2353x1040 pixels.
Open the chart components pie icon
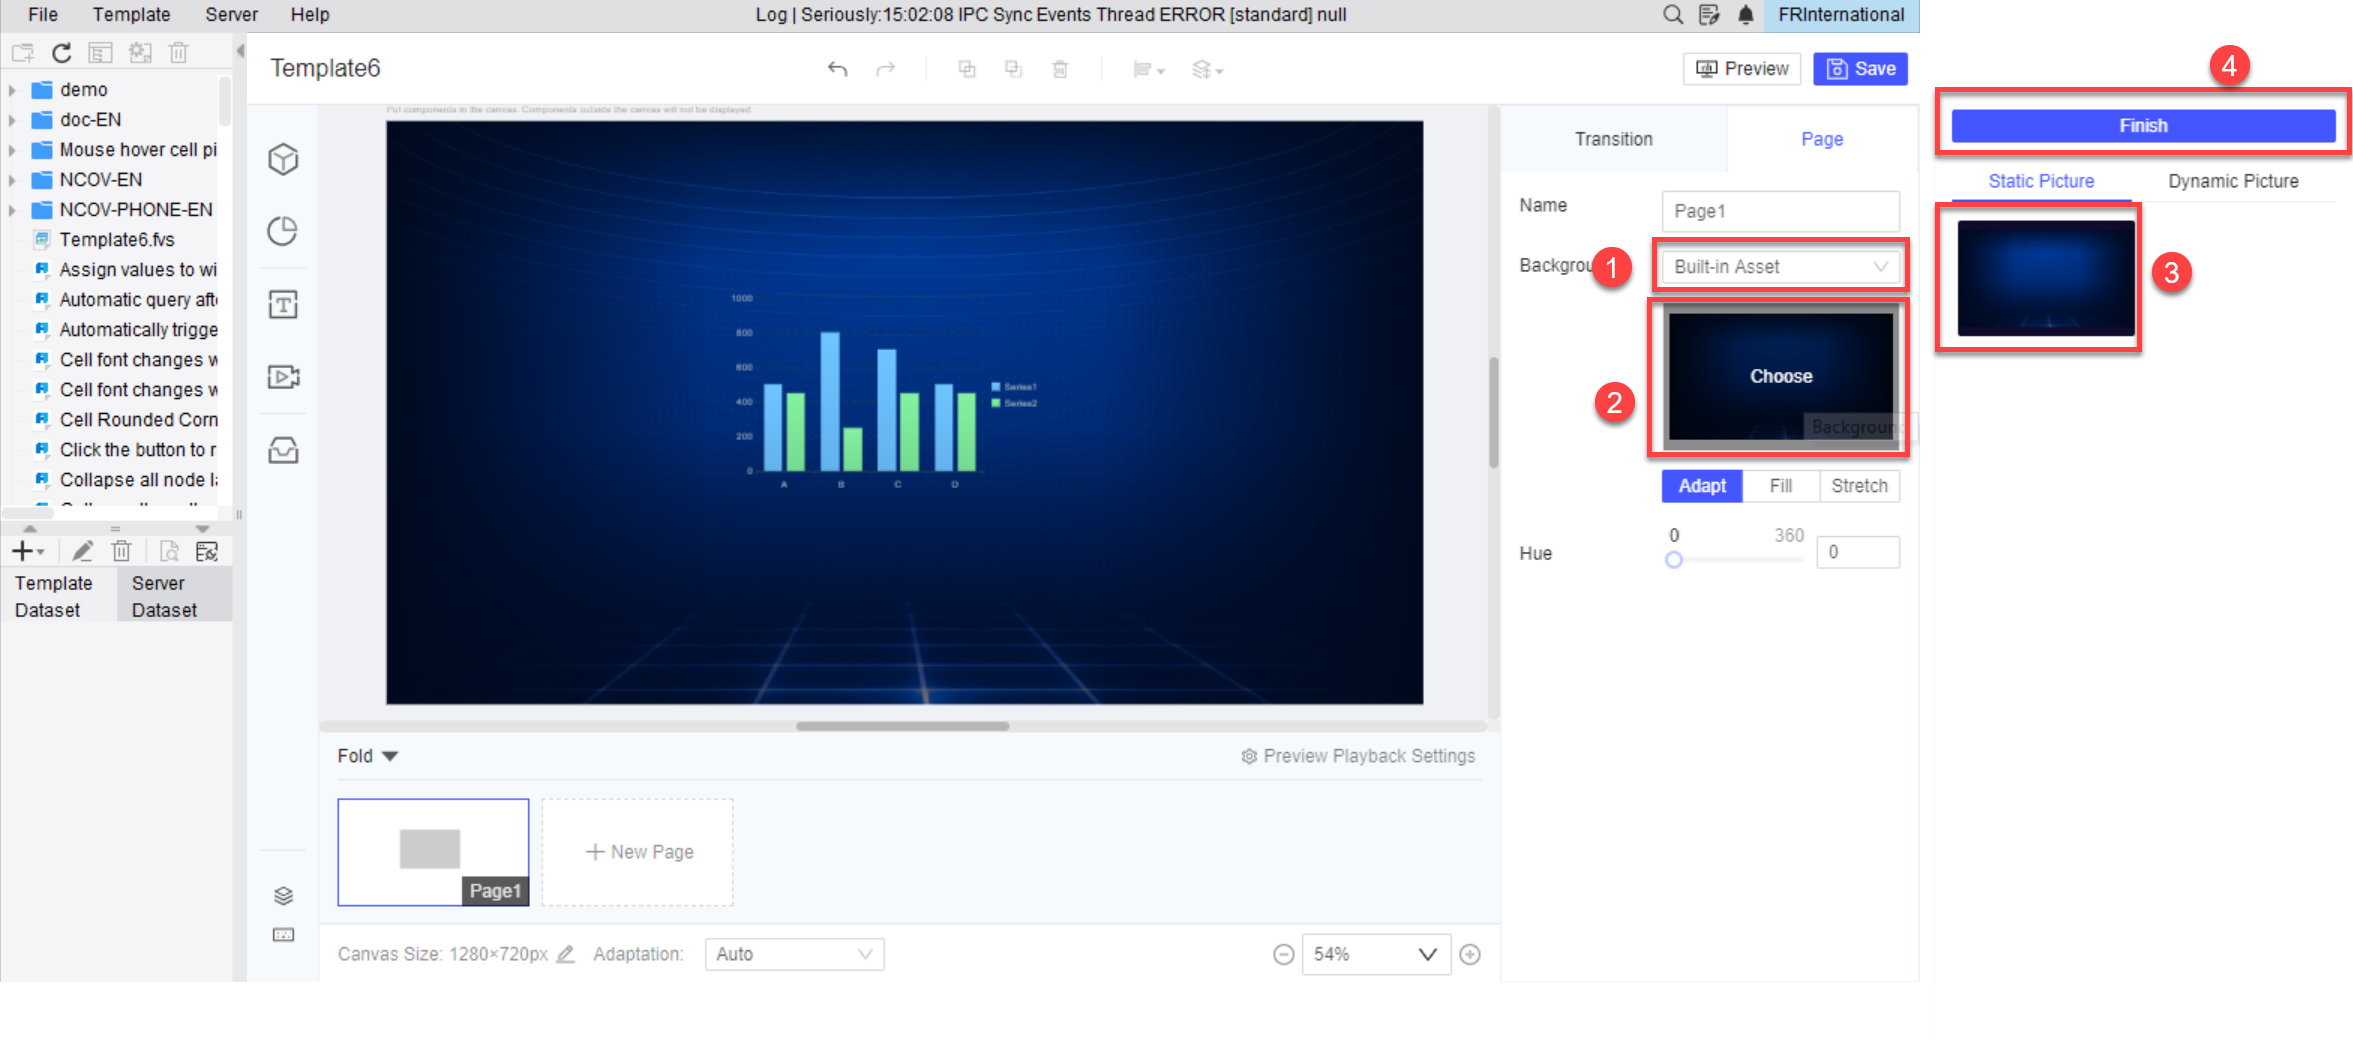(283, 231)
